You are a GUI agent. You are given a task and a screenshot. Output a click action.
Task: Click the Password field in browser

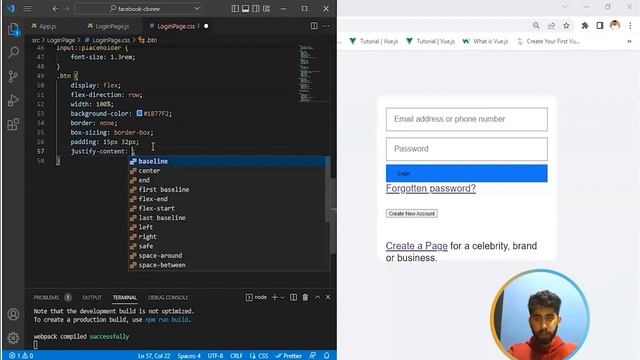(x=467, y=149)
